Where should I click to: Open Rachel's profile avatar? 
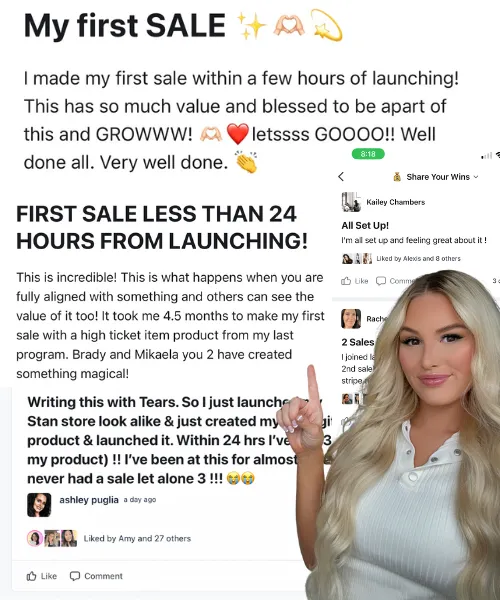(351, 319)
